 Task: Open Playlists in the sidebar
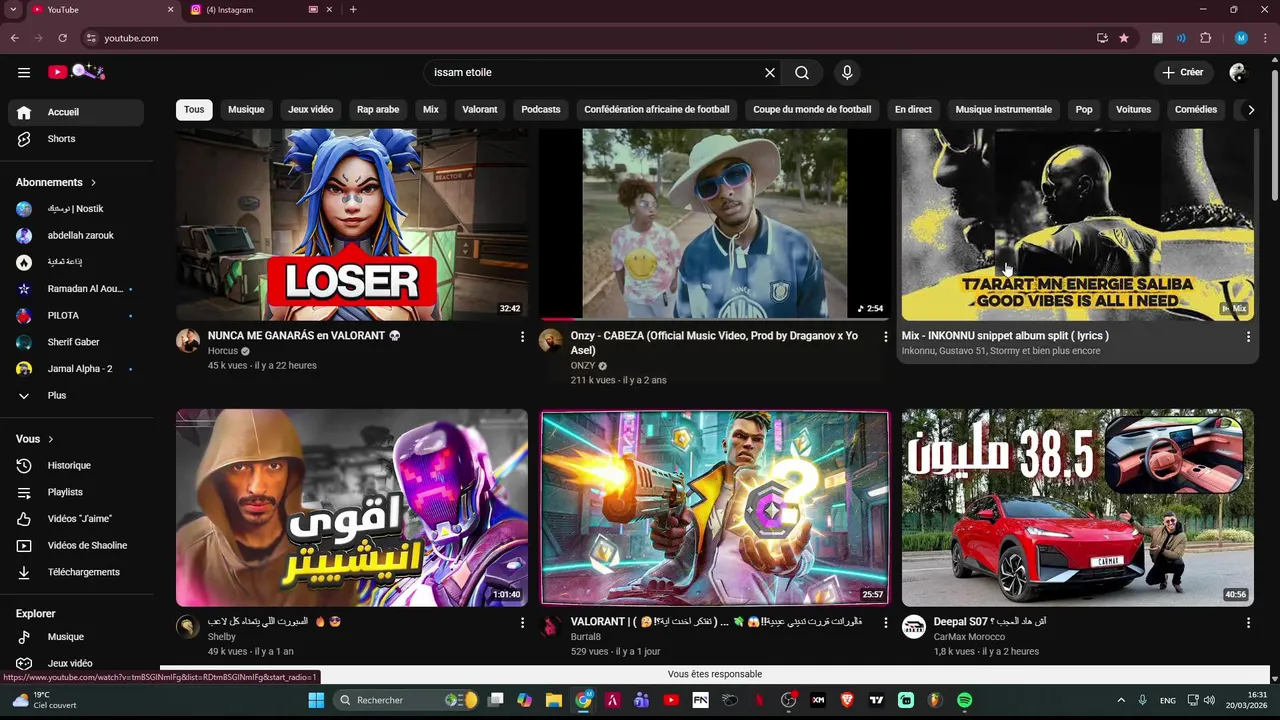tap(76, 492)
